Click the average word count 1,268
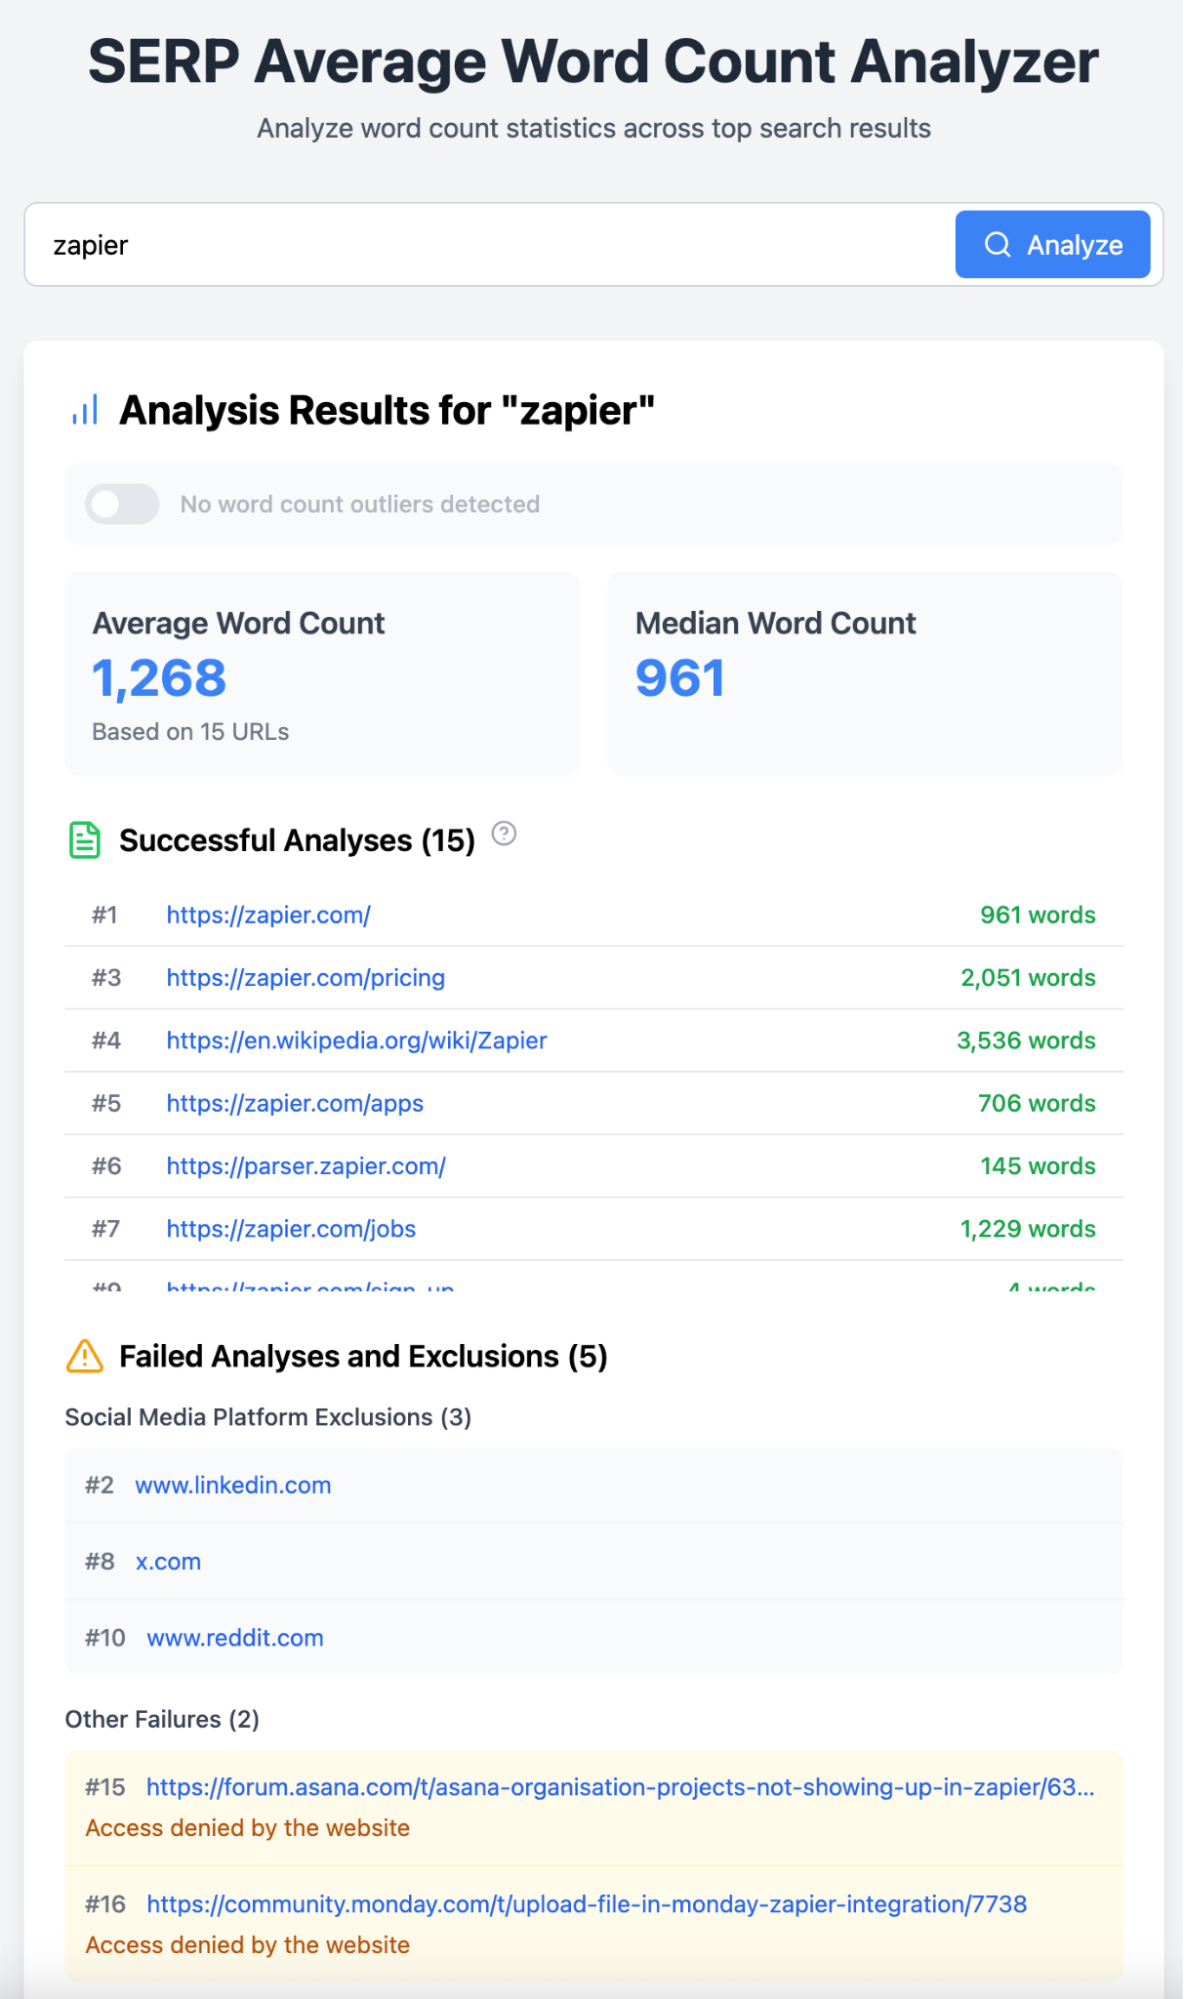 159,678
